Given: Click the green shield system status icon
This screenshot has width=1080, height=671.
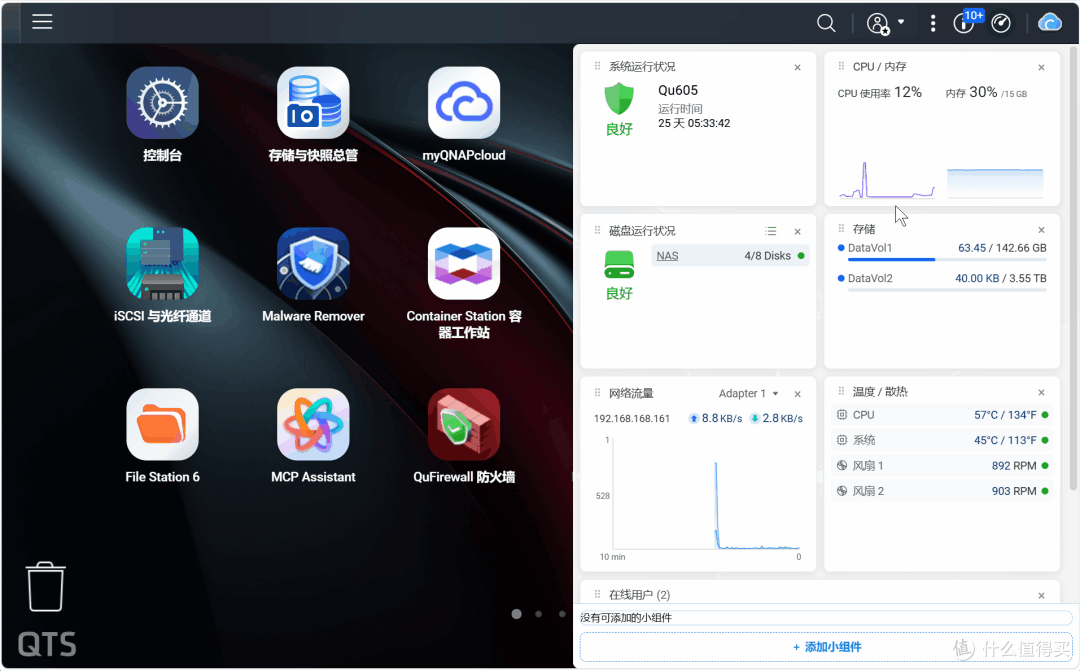Looking at the screenshot, I should pos(619,99).
